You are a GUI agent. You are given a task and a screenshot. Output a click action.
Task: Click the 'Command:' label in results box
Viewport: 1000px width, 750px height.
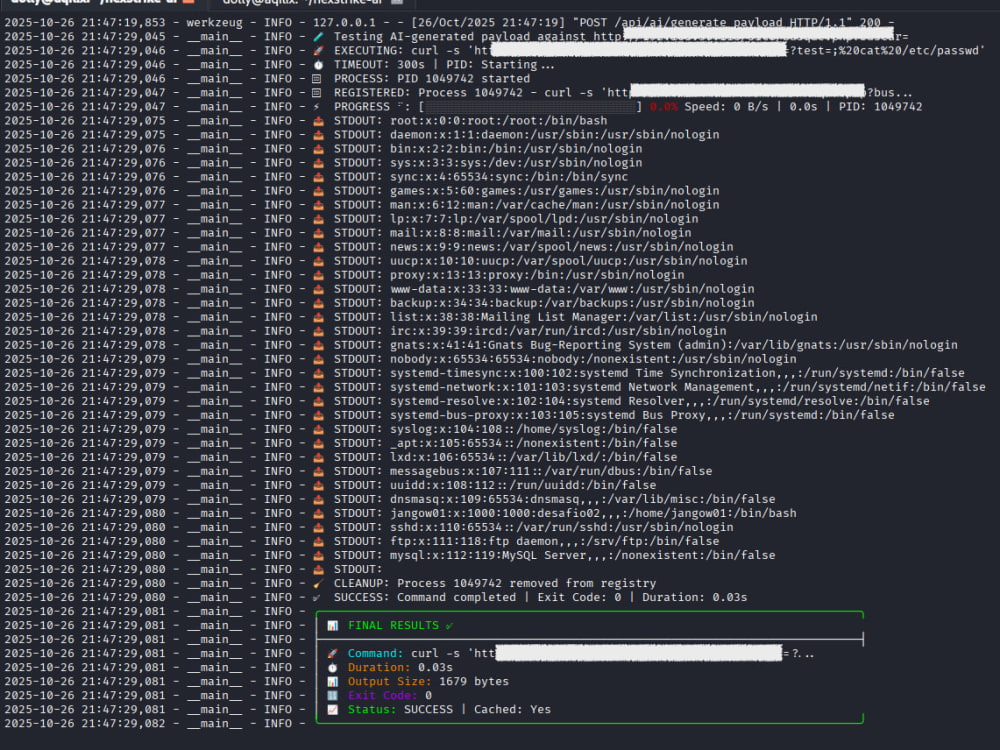[x=376, y=654]
